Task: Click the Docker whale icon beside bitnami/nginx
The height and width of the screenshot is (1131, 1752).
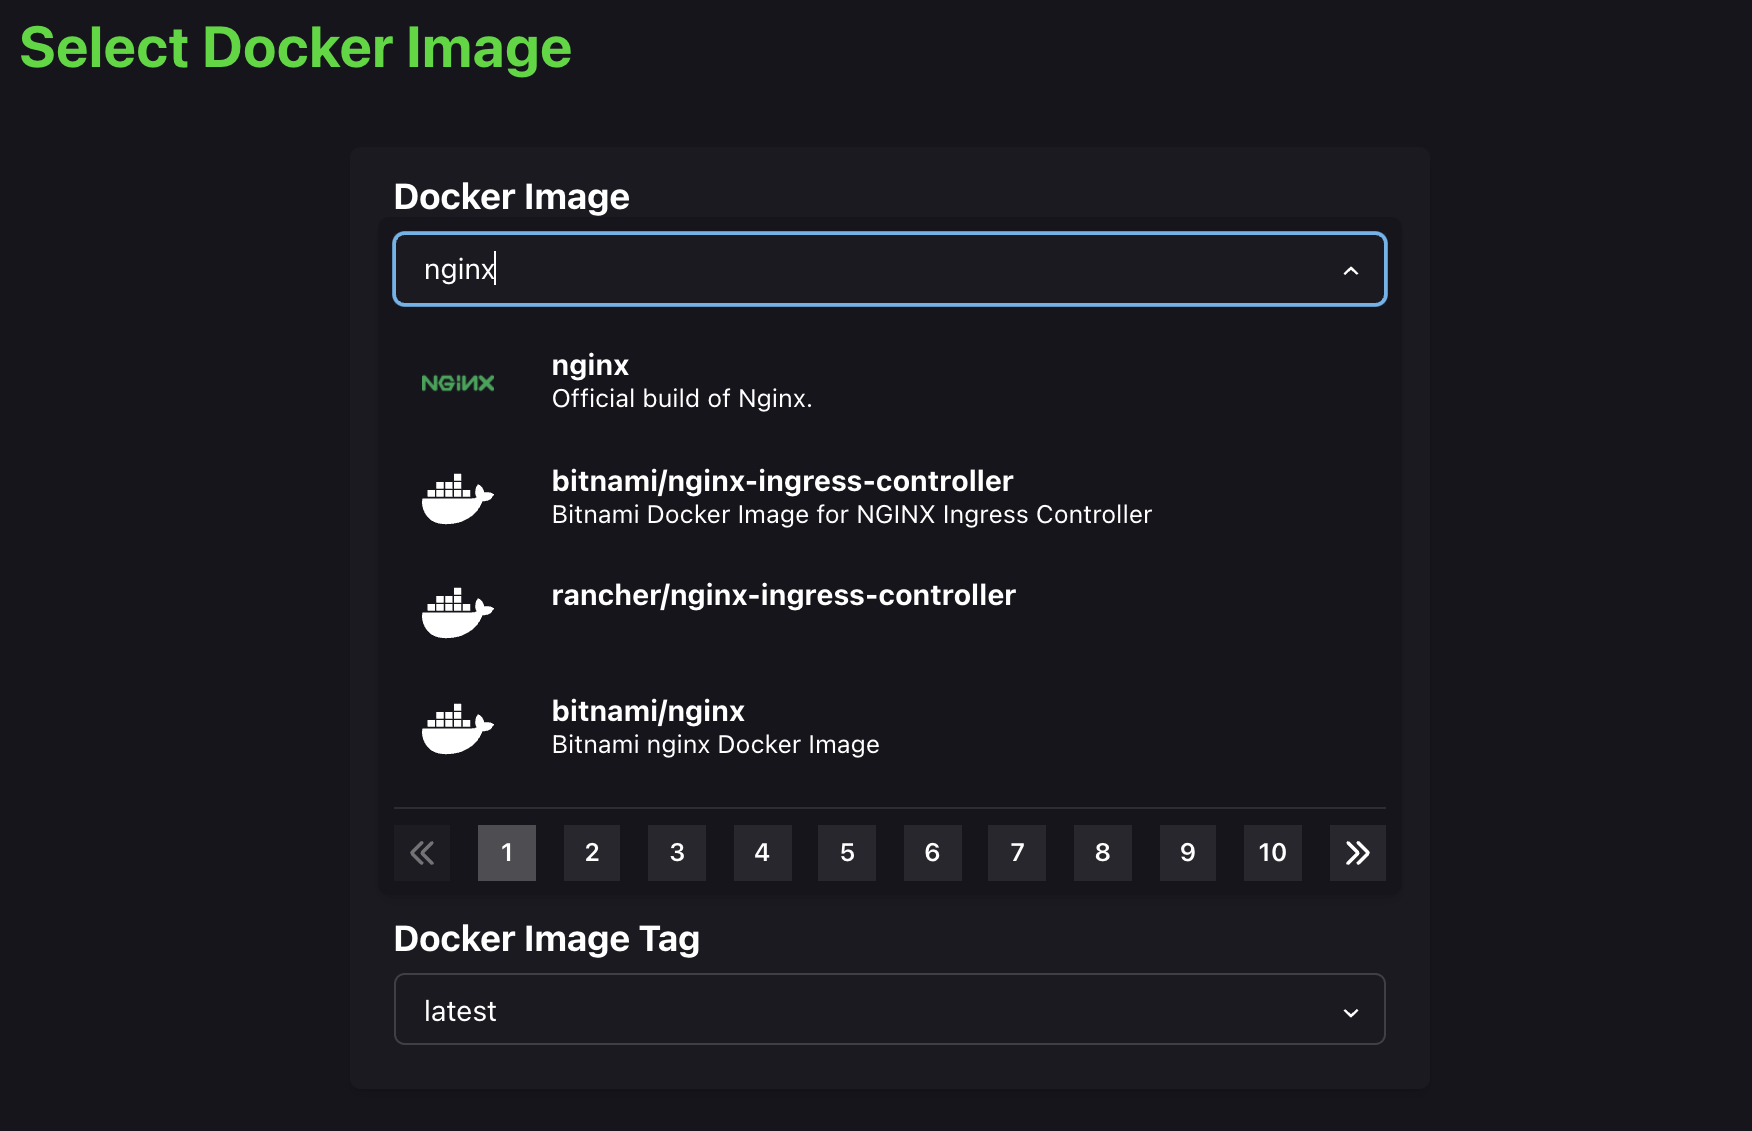Action: [457, 728]
